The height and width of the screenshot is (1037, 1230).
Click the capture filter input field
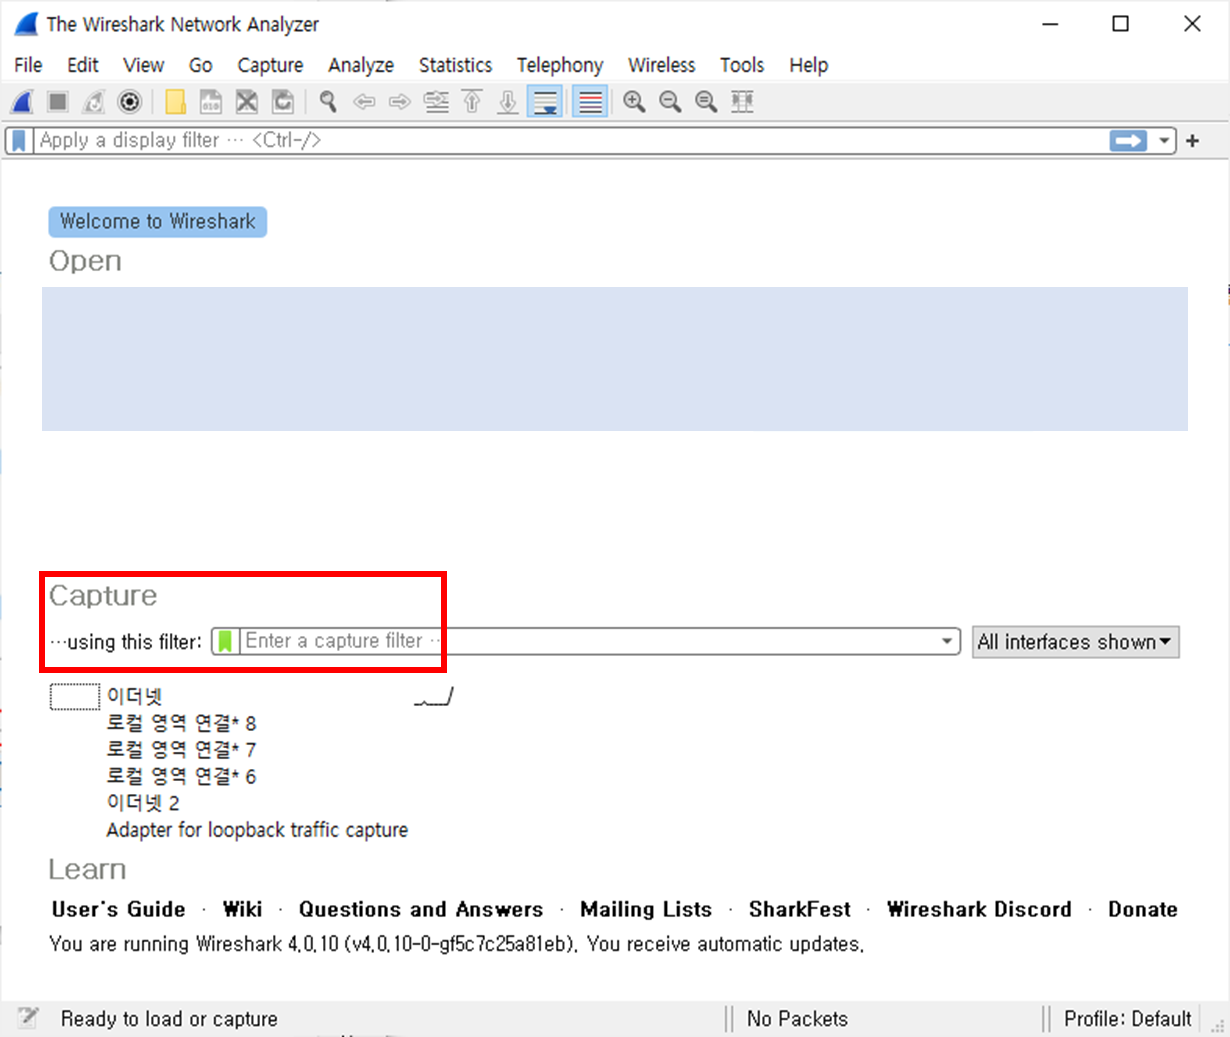pos(588,641)
